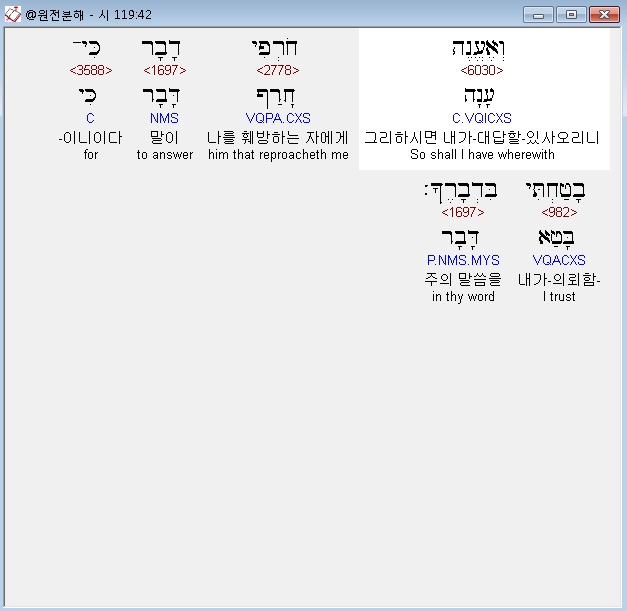Click Korean gloss '내가-의뢰함-'
This screenshot has width=627, height=611.
559,280
